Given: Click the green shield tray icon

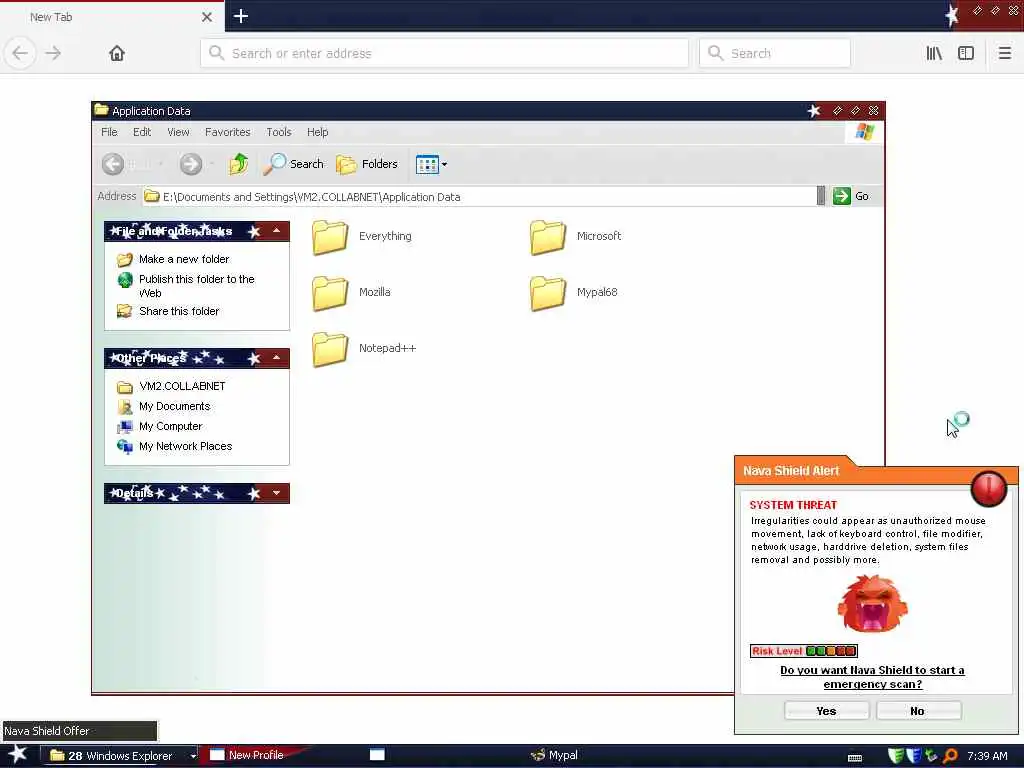Looking at the screenshot, I should [896, 756].
